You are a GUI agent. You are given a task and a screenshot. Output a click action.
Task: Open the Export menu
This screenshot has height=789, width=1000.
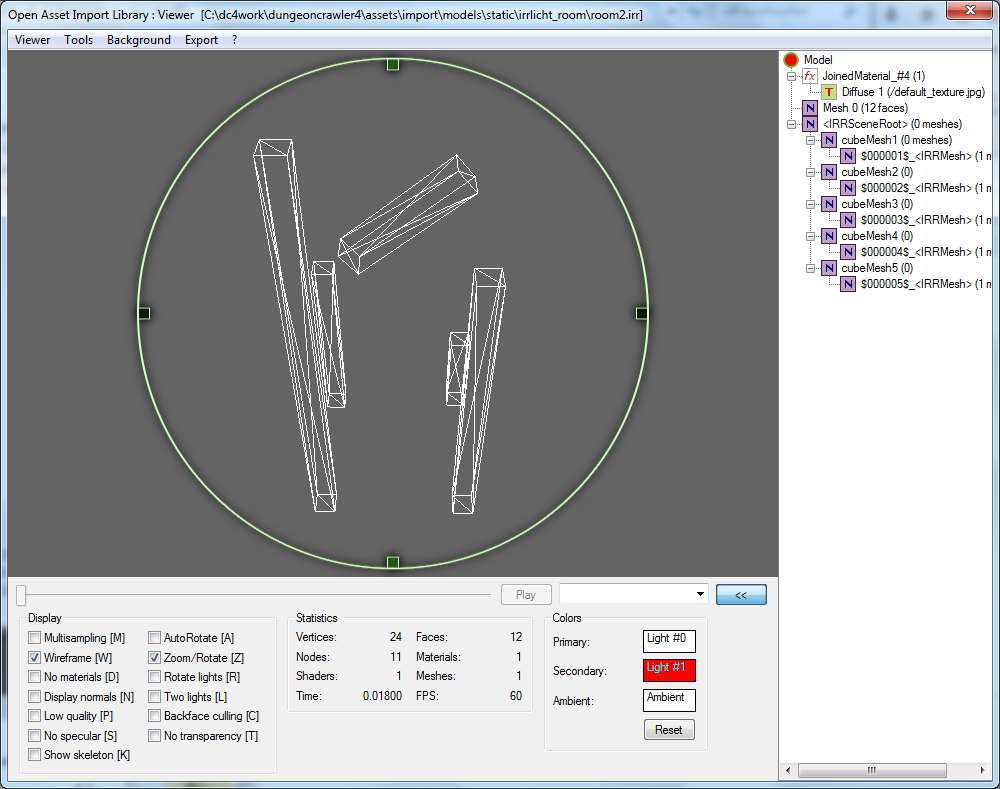click(x=201, y=40)
